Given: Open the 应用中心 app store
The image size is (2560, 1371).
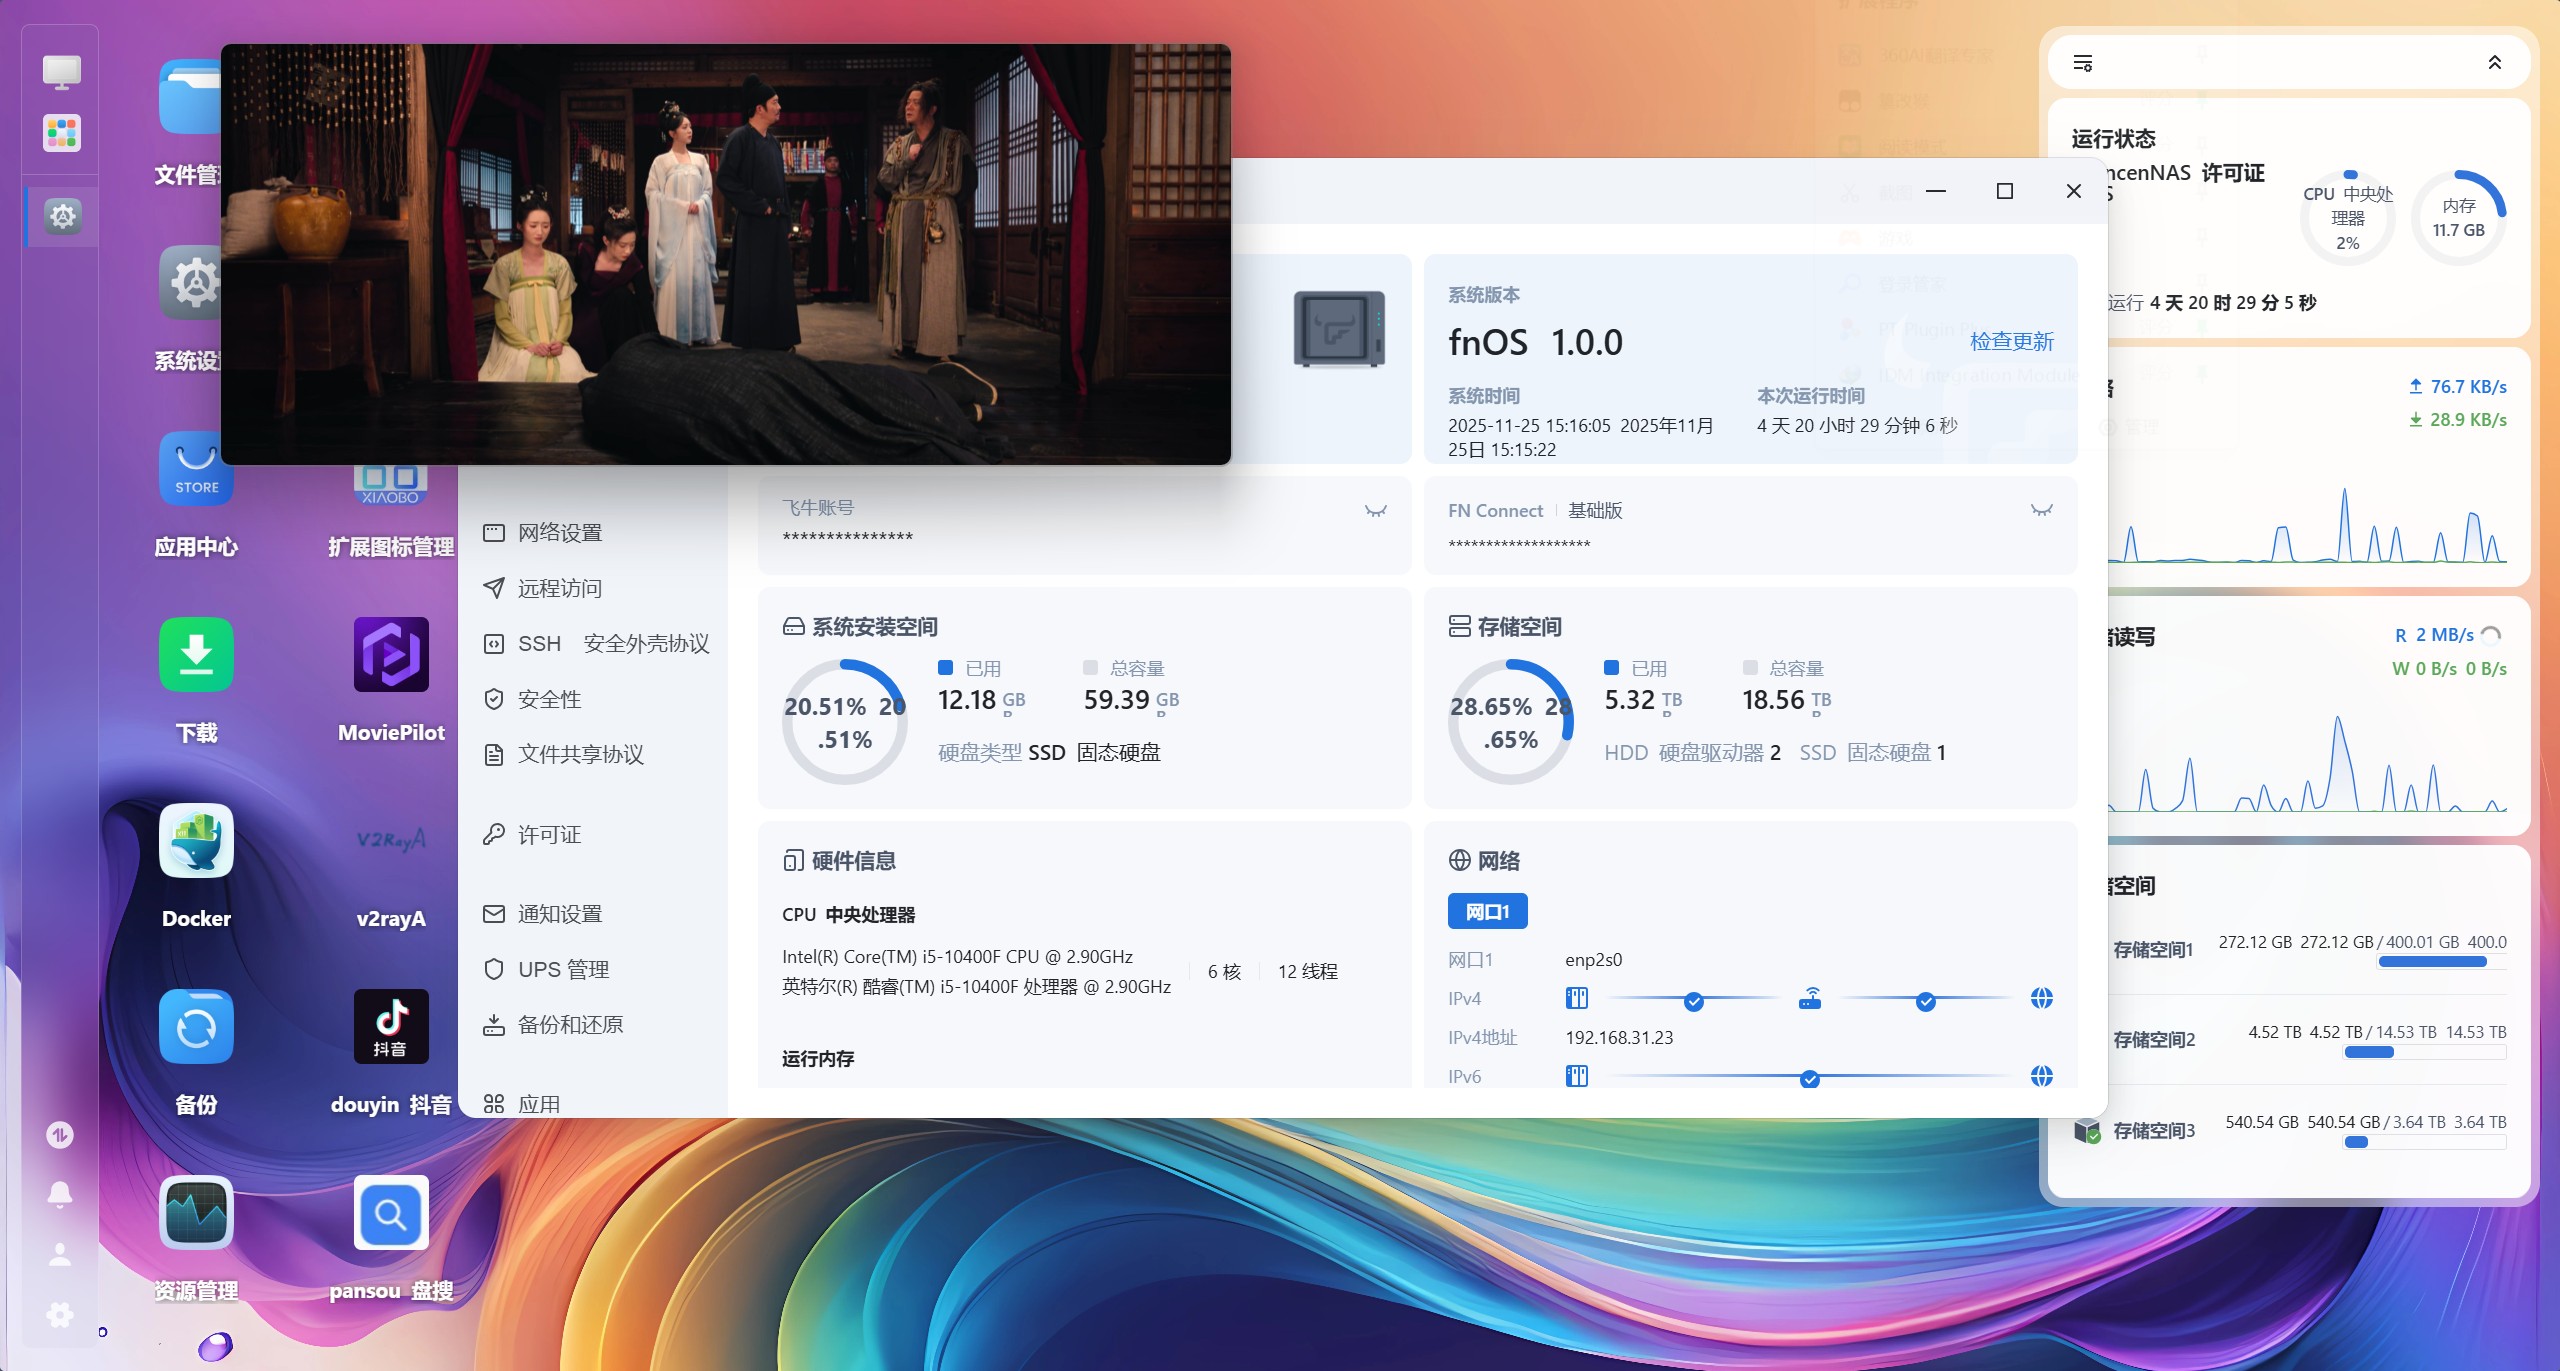Looking at the screenshot, I should pos(196,469).
